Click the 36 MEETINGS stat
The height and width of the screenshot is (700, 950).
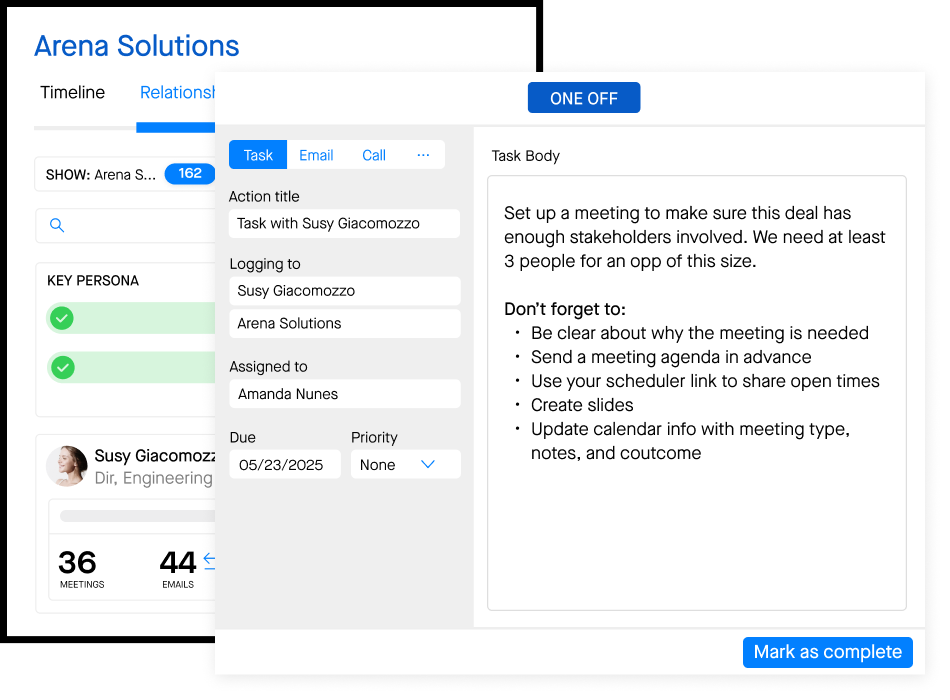point(81,568)
